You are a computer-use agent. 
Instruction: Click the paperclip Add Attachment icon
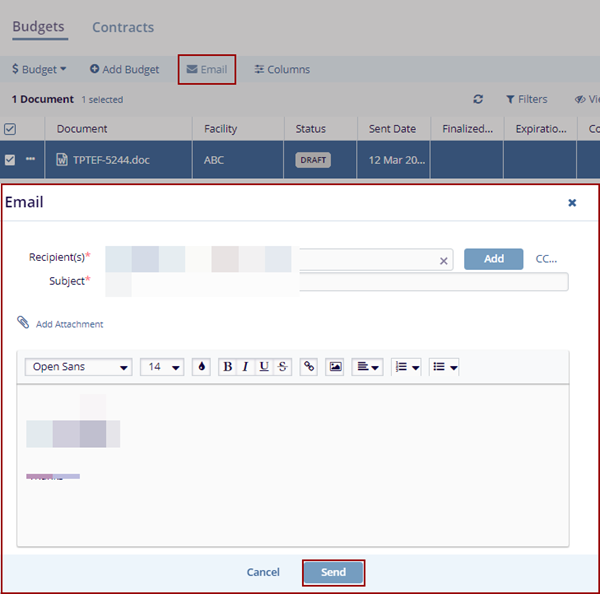coord(23,323)
